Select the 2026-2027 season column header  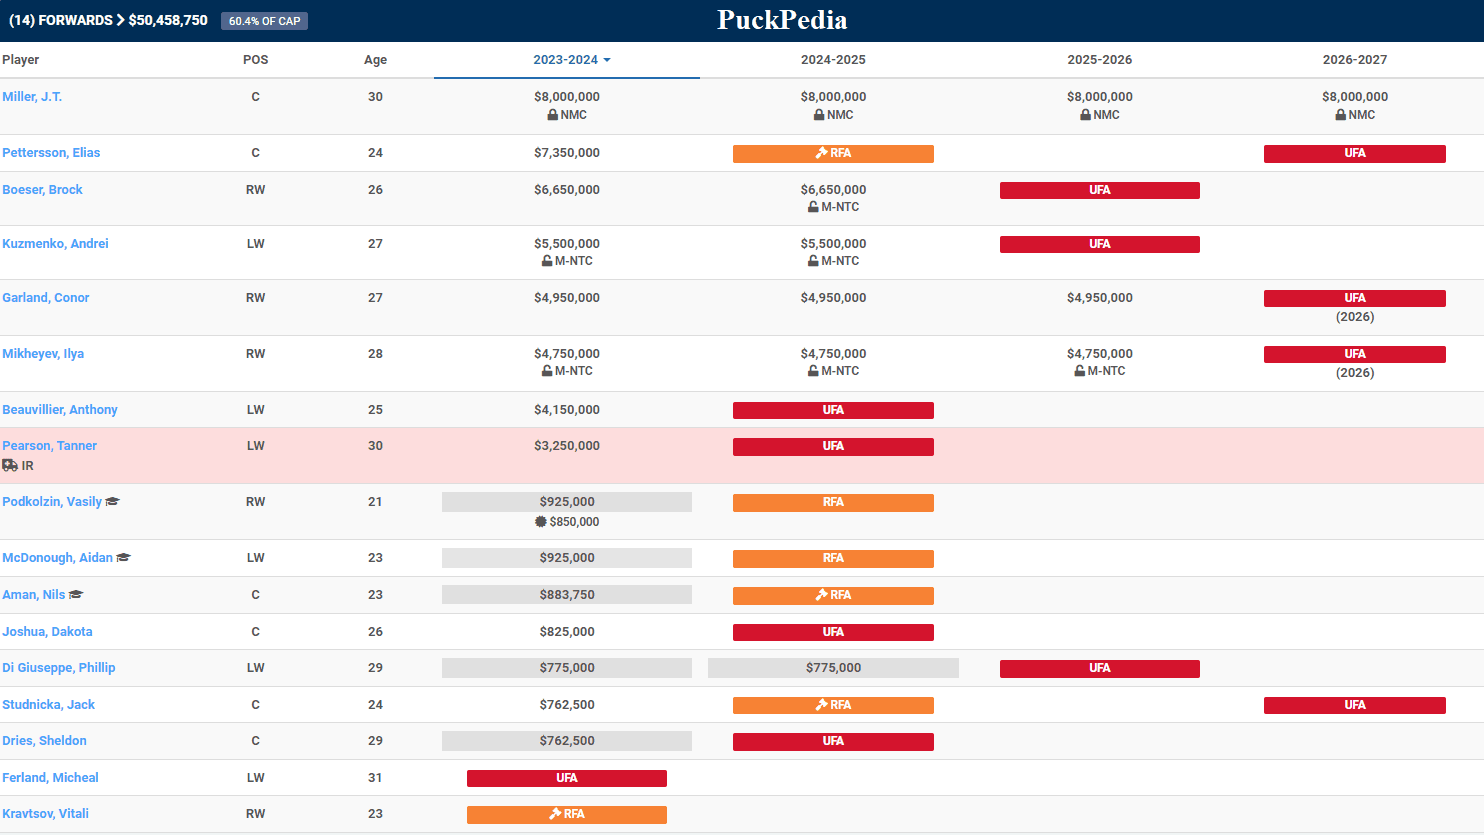coord(1354,60)
